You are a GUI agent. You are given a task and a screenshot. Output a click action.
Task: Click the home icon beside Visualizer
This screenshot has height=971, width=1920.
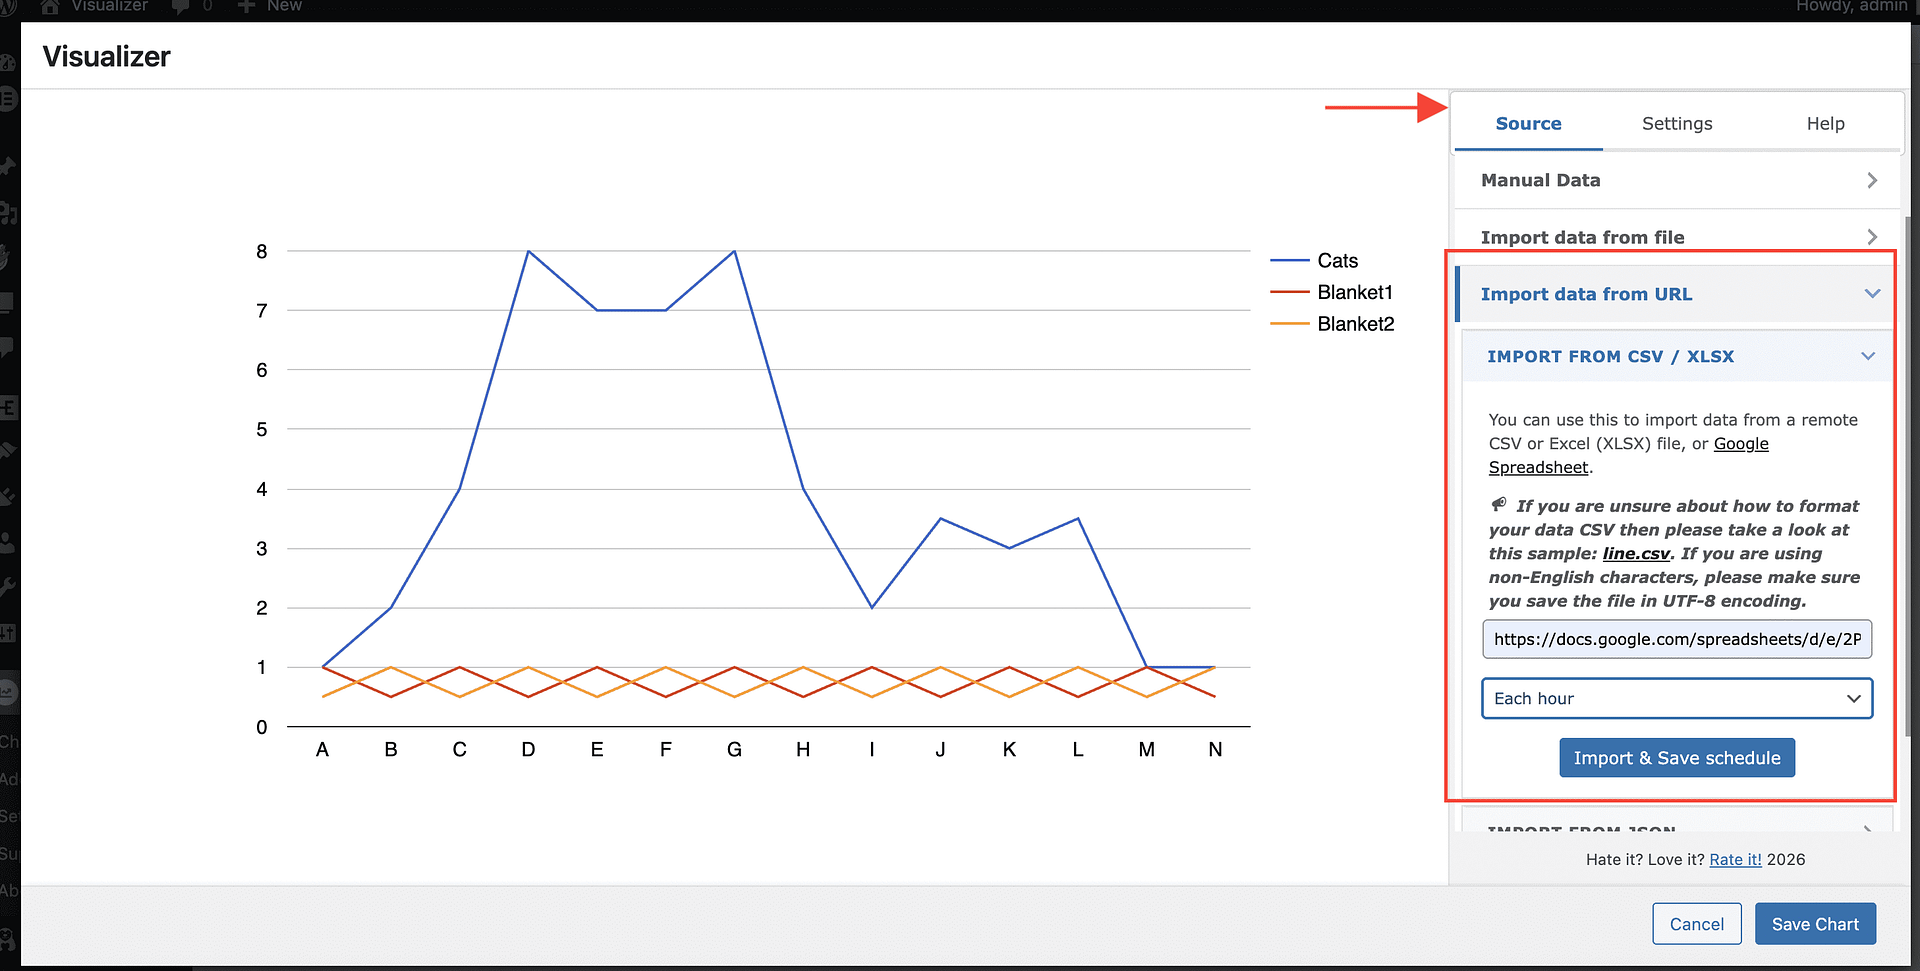pyautogui.click(x=50, y=6)
